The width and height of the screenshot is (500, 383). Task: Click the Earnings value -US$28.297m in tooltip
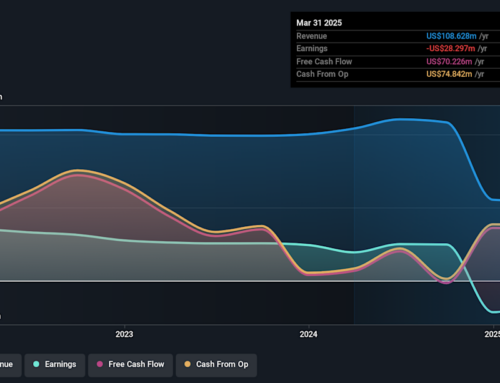pos(451,49)
